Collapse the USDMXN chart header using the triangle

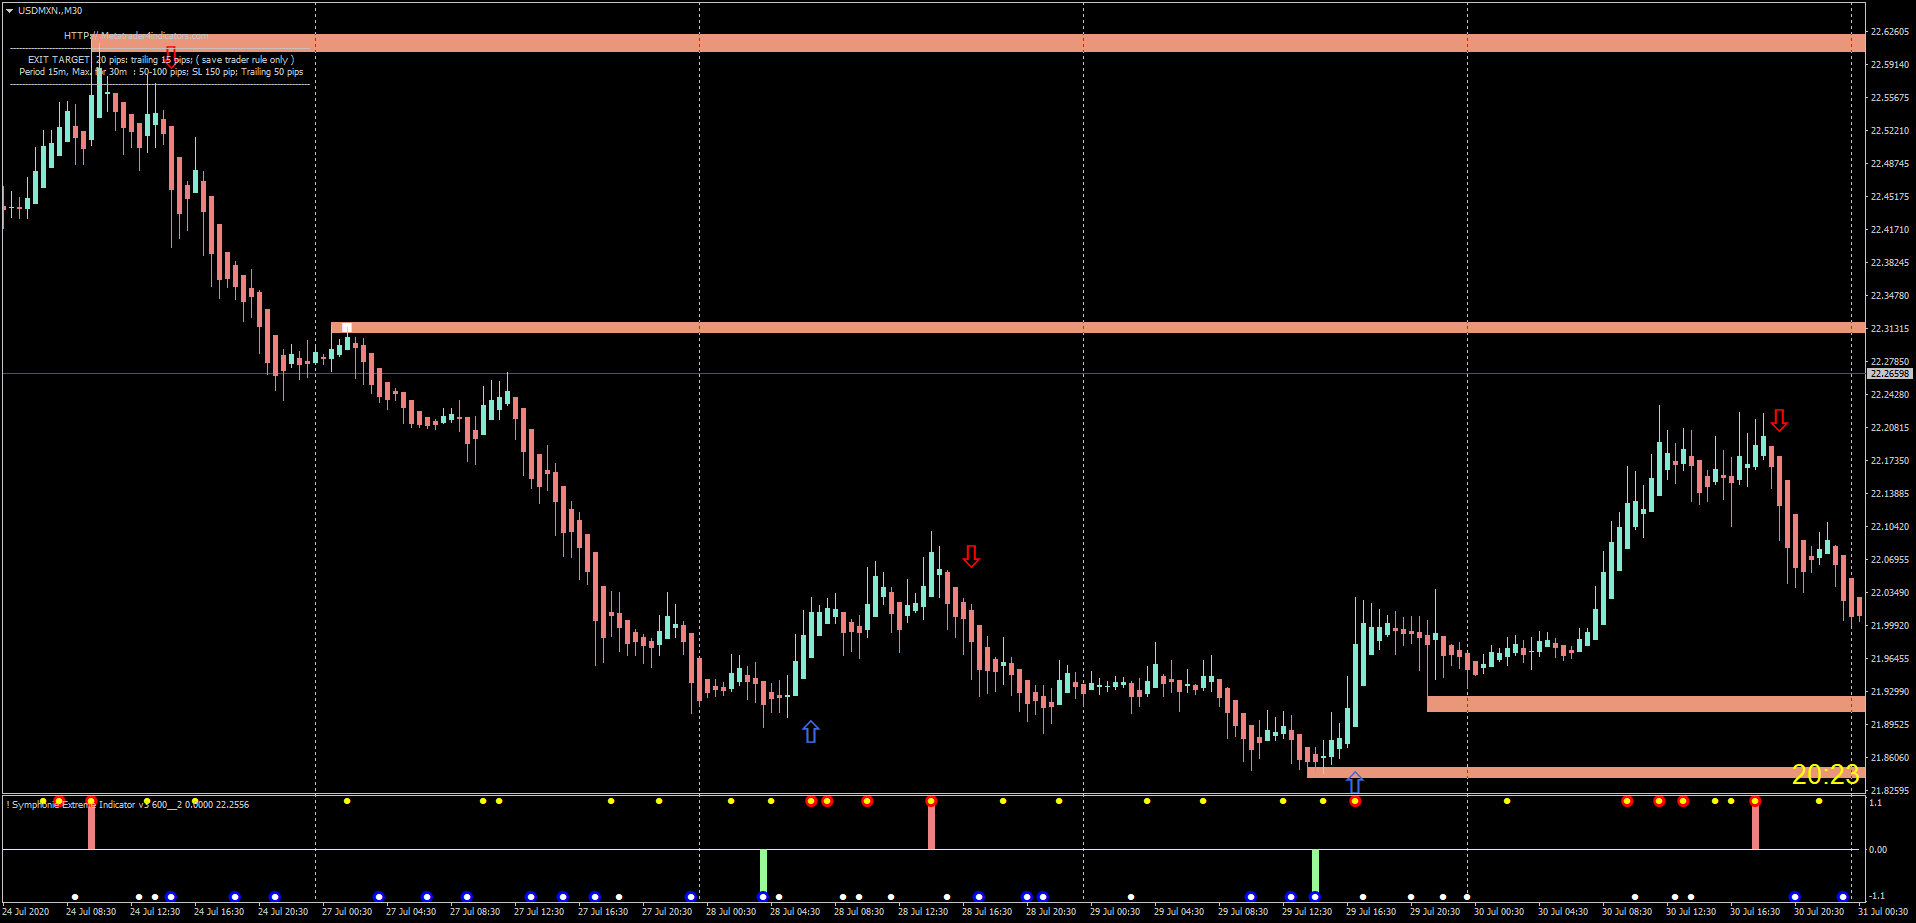8,10
